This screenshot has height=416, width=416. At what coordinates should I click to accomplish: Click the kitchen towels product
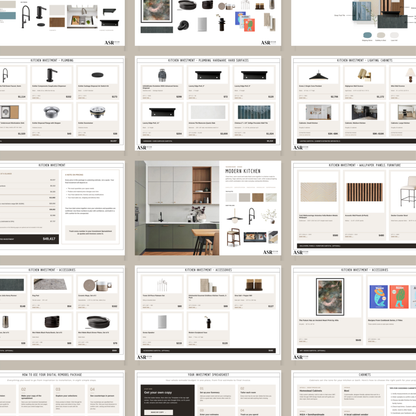click(x=208, y=285)
